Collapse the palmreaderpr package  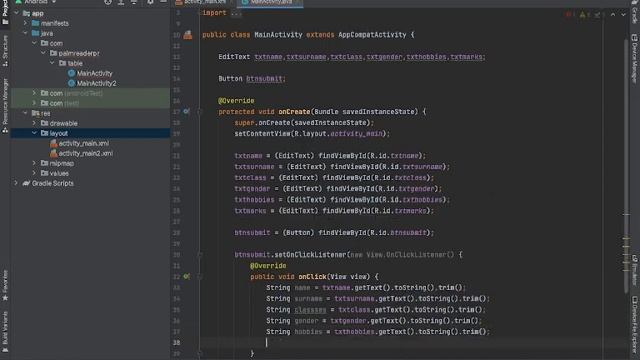coord(43,53)
